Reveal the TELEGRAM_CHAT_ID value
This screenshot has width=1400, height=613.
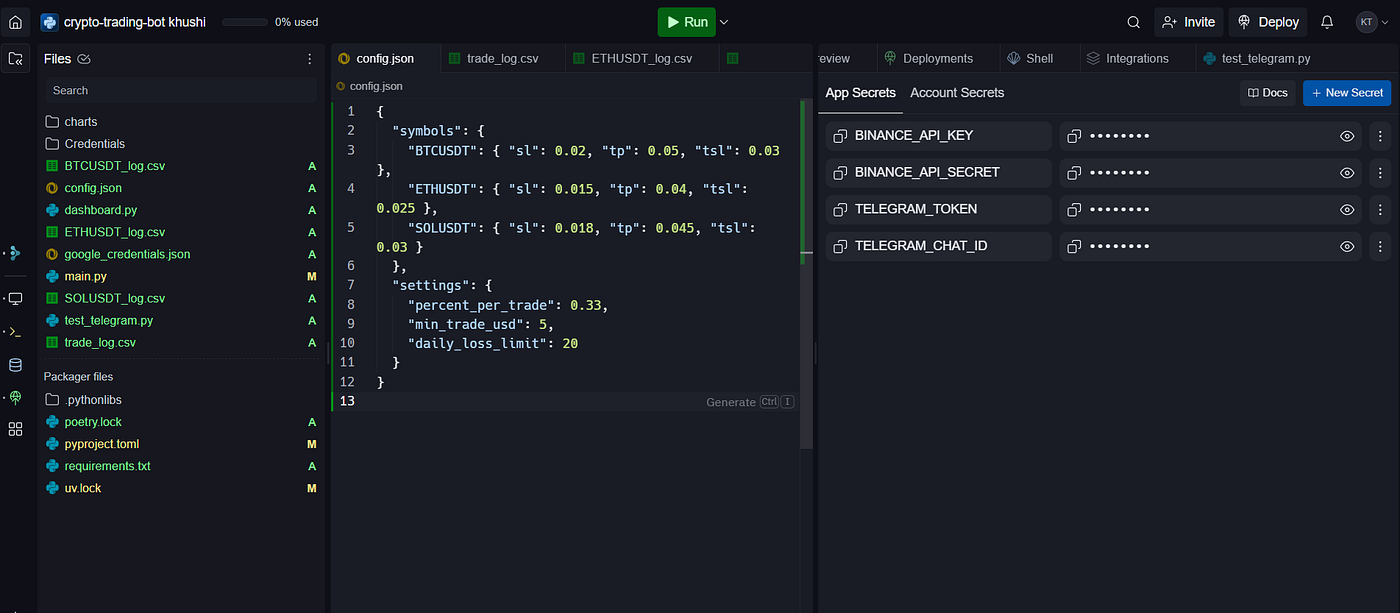1347,246
